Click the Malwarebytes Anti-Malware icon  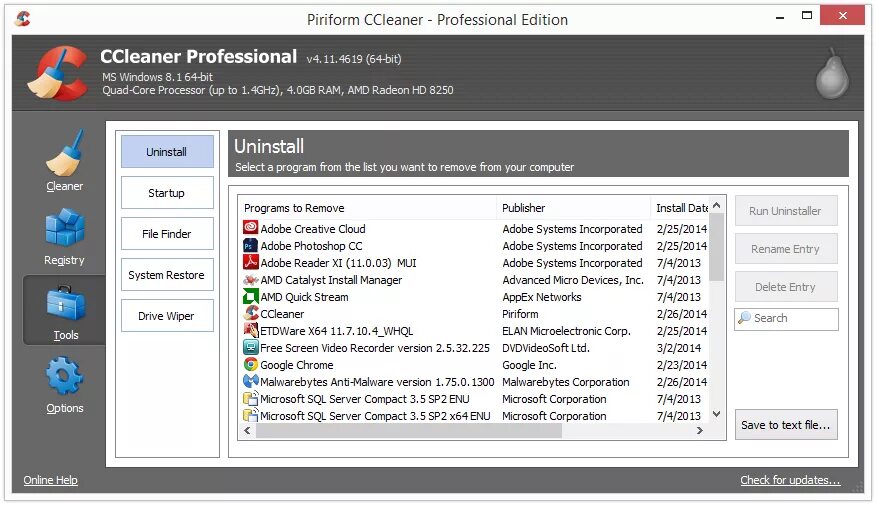[251, 381]
